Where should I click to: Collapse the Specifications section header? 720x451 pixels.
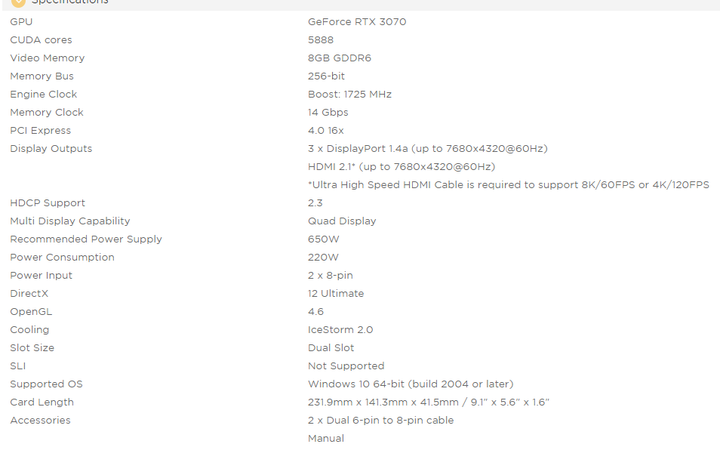[360, 5]
